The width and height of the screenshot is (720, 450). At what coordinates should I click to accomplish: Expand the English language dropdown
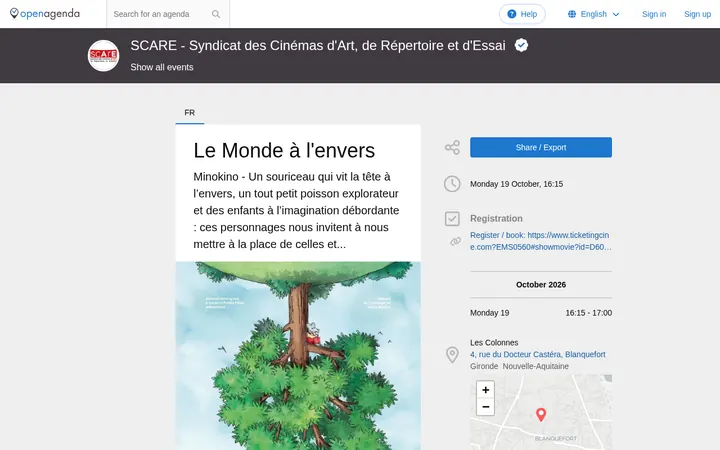pos(594,14)
